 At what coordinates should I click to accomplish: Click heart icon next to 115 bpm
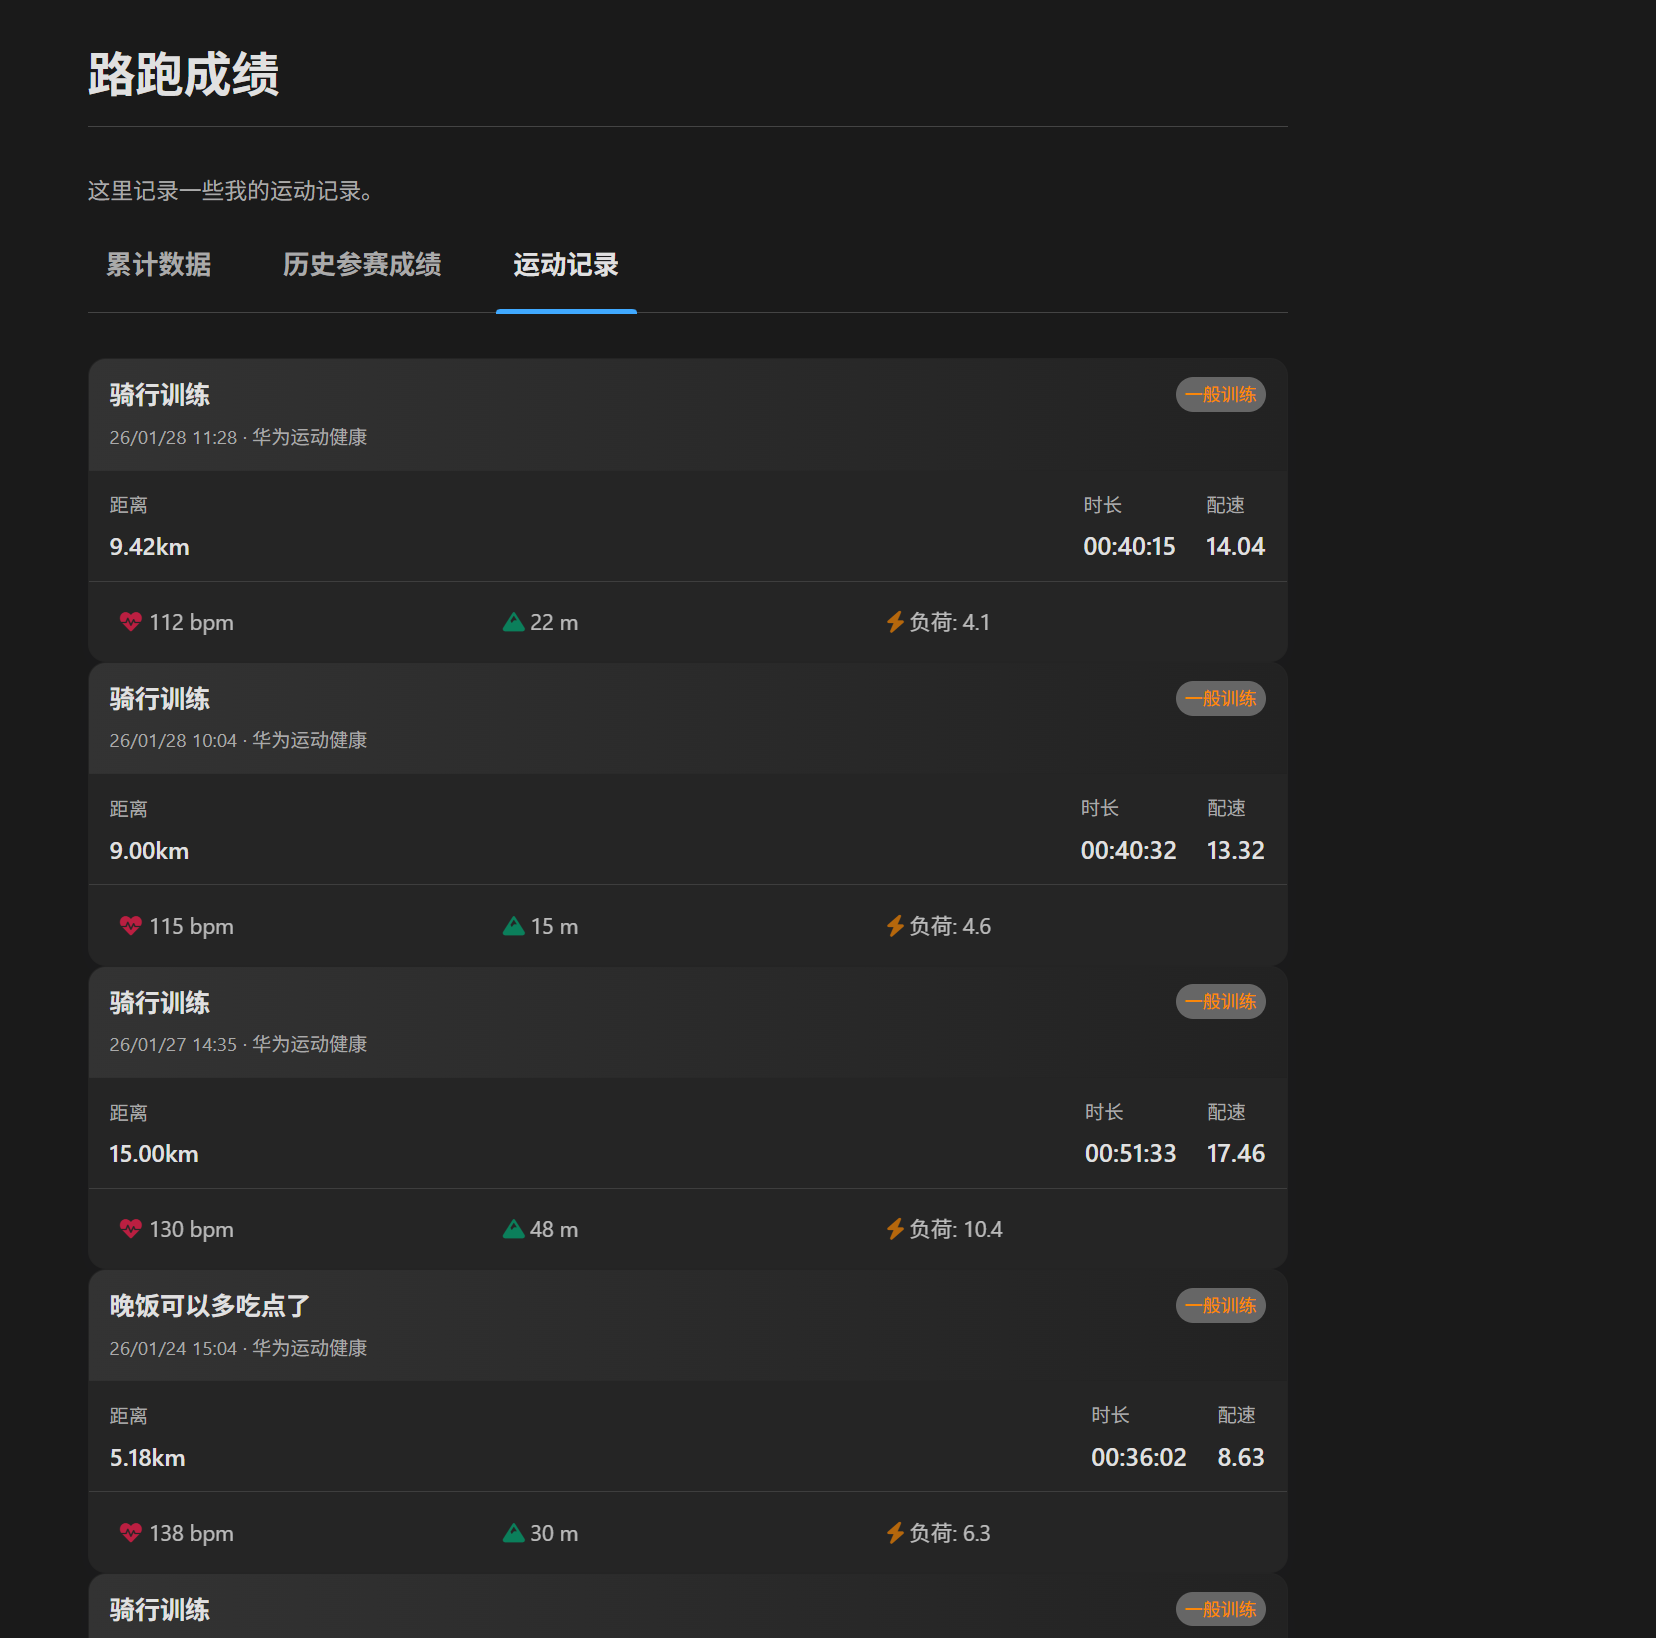click(x=130, y=926)
